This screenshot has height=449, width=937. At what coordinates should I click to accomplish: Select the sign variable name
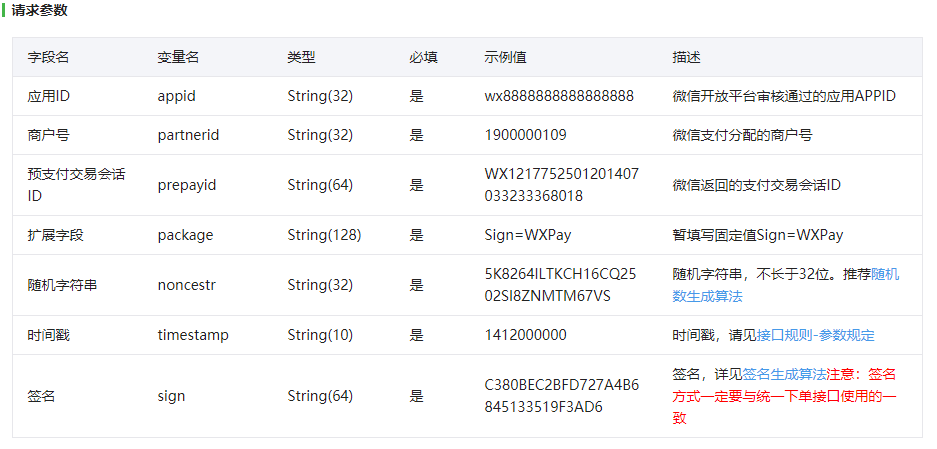171,396
